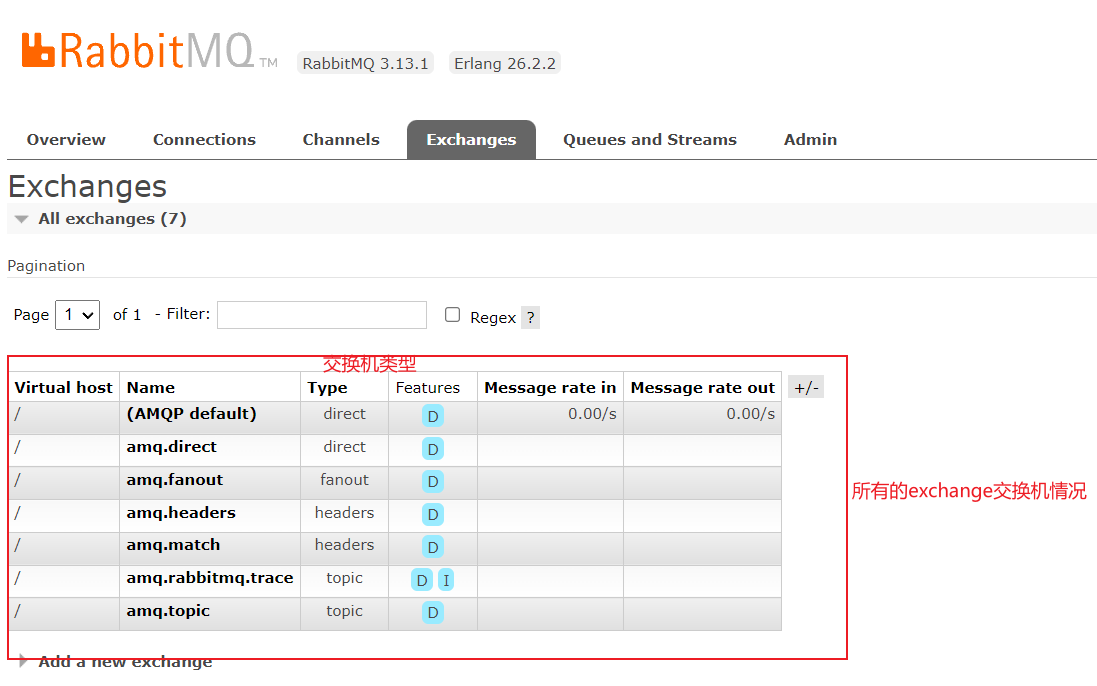Click the exchange Filter input field
The image size is (1097, 686).
tap(322, 315)
